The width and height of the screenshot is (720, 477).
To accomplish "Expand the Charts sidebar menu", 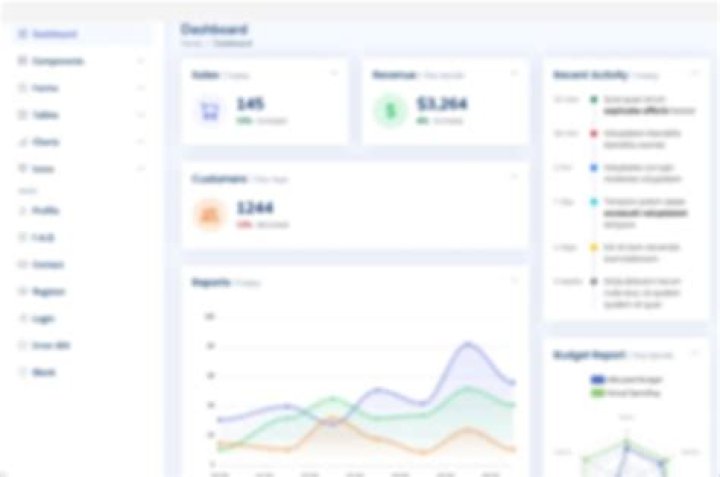I will coord(80,142).
